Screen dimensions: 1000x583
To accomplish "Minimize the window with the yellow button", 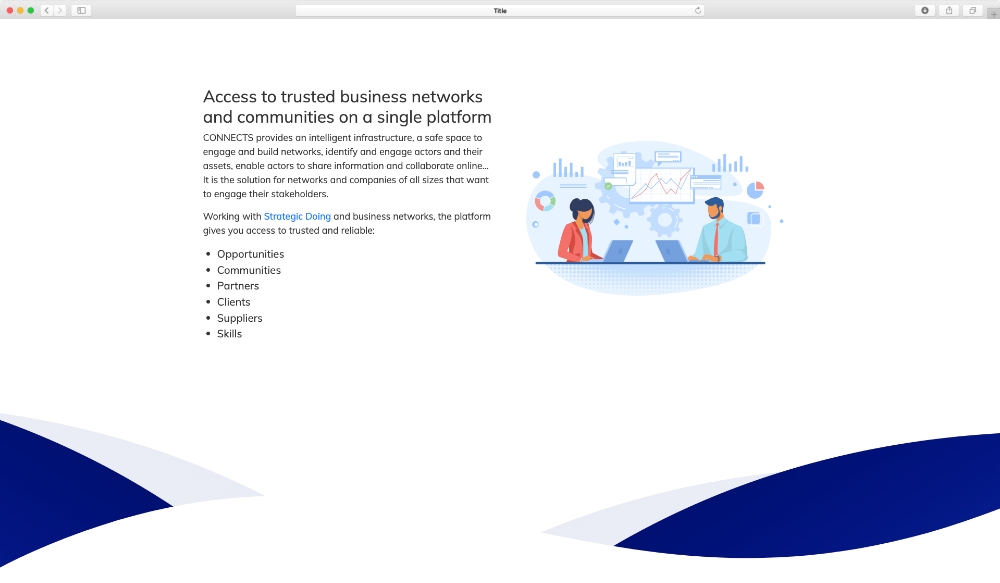I will tap(20, 10).
